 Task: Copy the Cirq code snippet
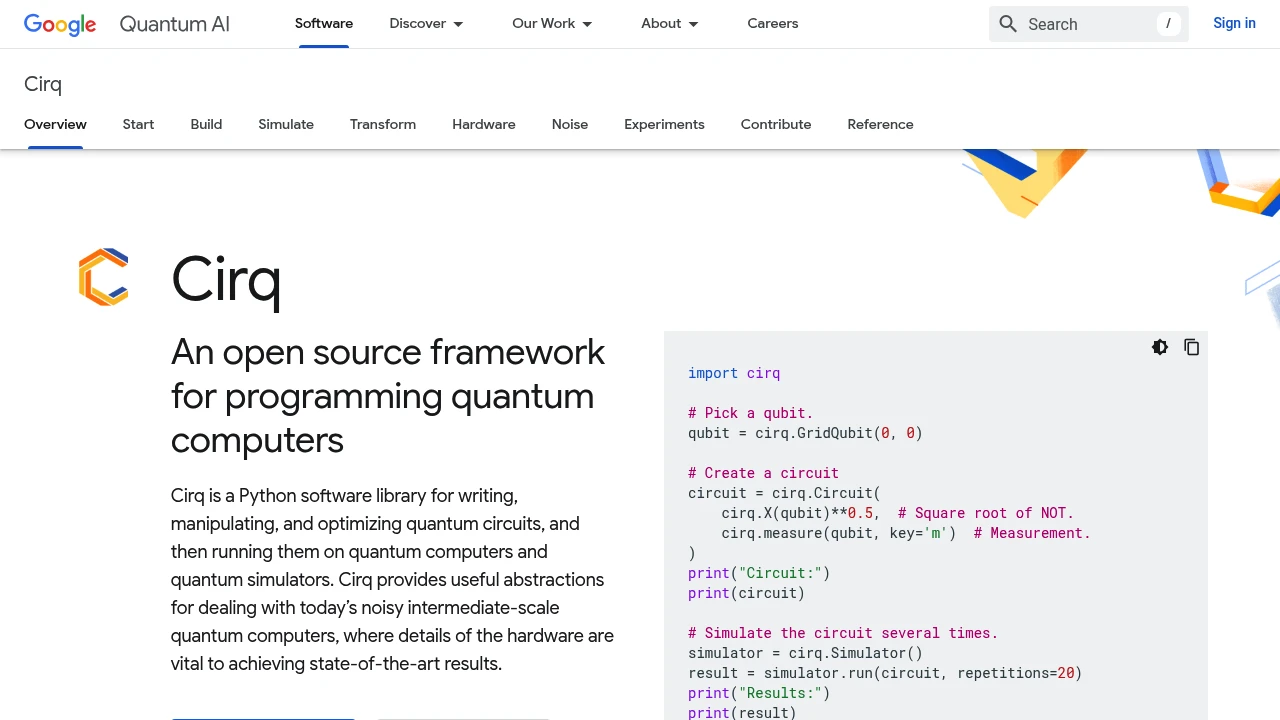point(1192,347)
